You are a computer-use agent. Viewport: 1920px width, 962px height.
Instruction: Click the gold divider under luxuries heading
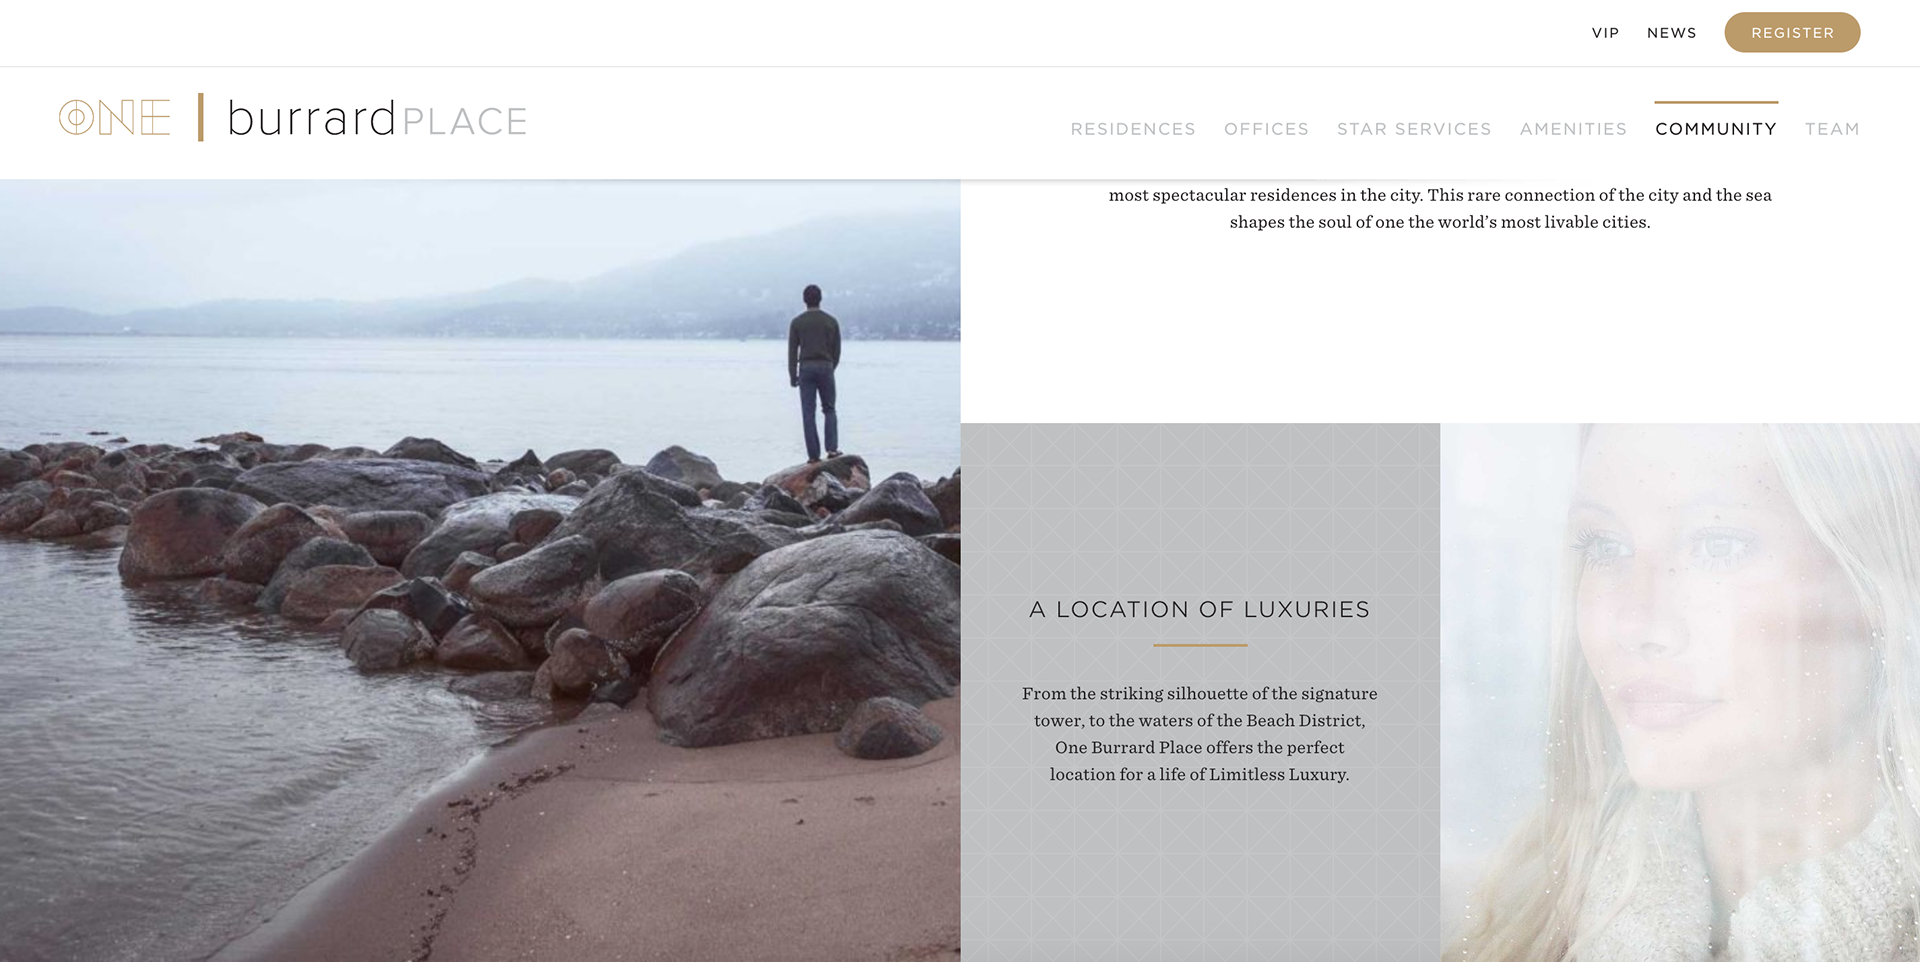pyautogui.click(x=1200, y=645)
